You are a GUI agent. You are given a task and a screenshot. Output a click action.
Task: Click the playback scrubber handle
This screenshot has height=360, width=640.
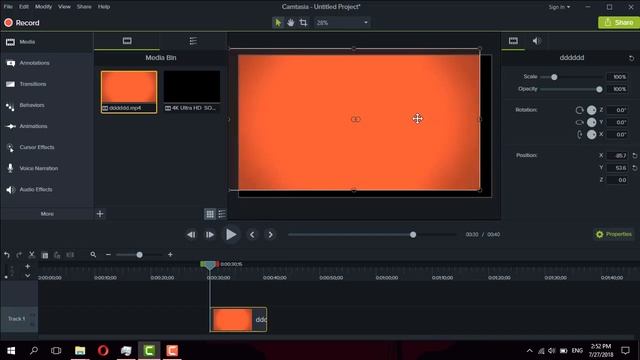413,235
